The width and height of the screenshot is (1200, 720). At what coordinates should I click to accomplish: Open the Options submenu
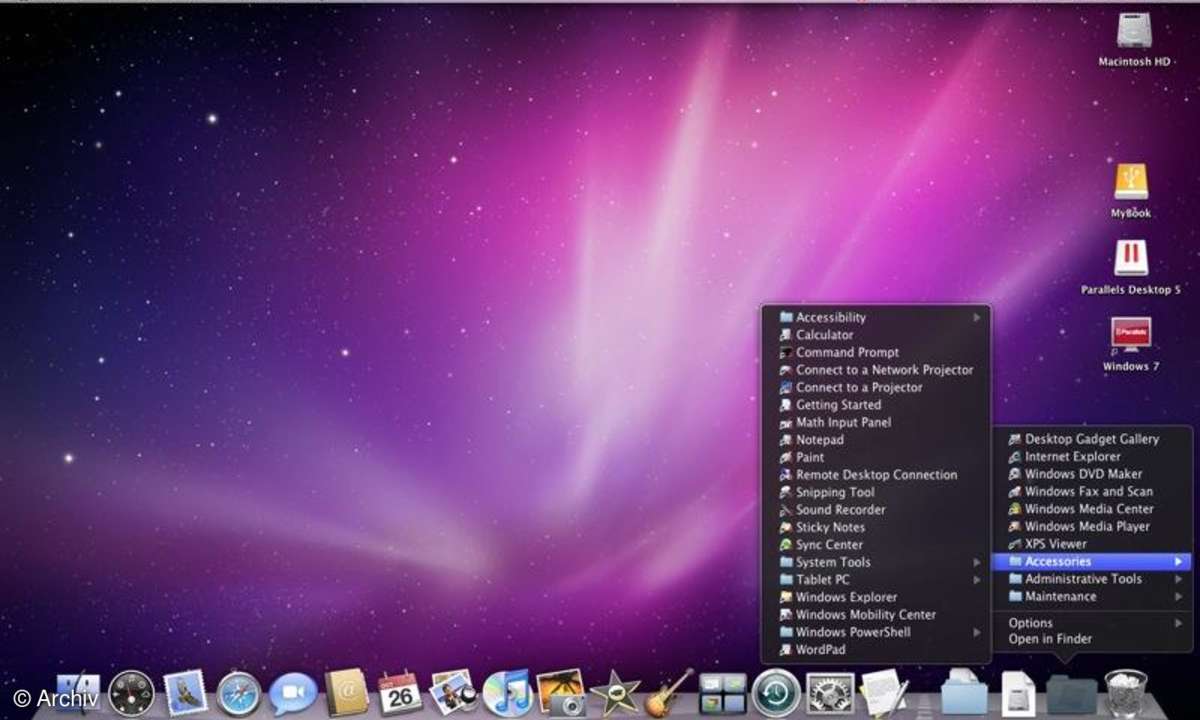[x=1030, y=623]
